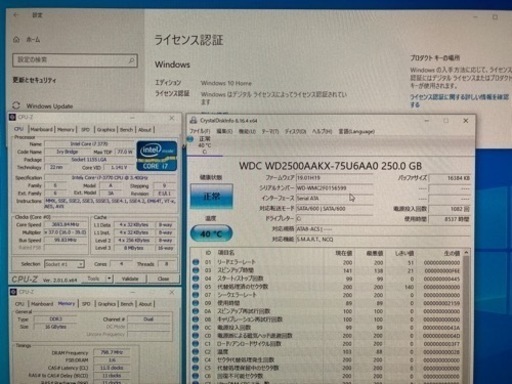Image resolution: width=512 pixels, height=384 pixels.
Task: Click status orb of attribute C6 row
Action: pos(196,376)
